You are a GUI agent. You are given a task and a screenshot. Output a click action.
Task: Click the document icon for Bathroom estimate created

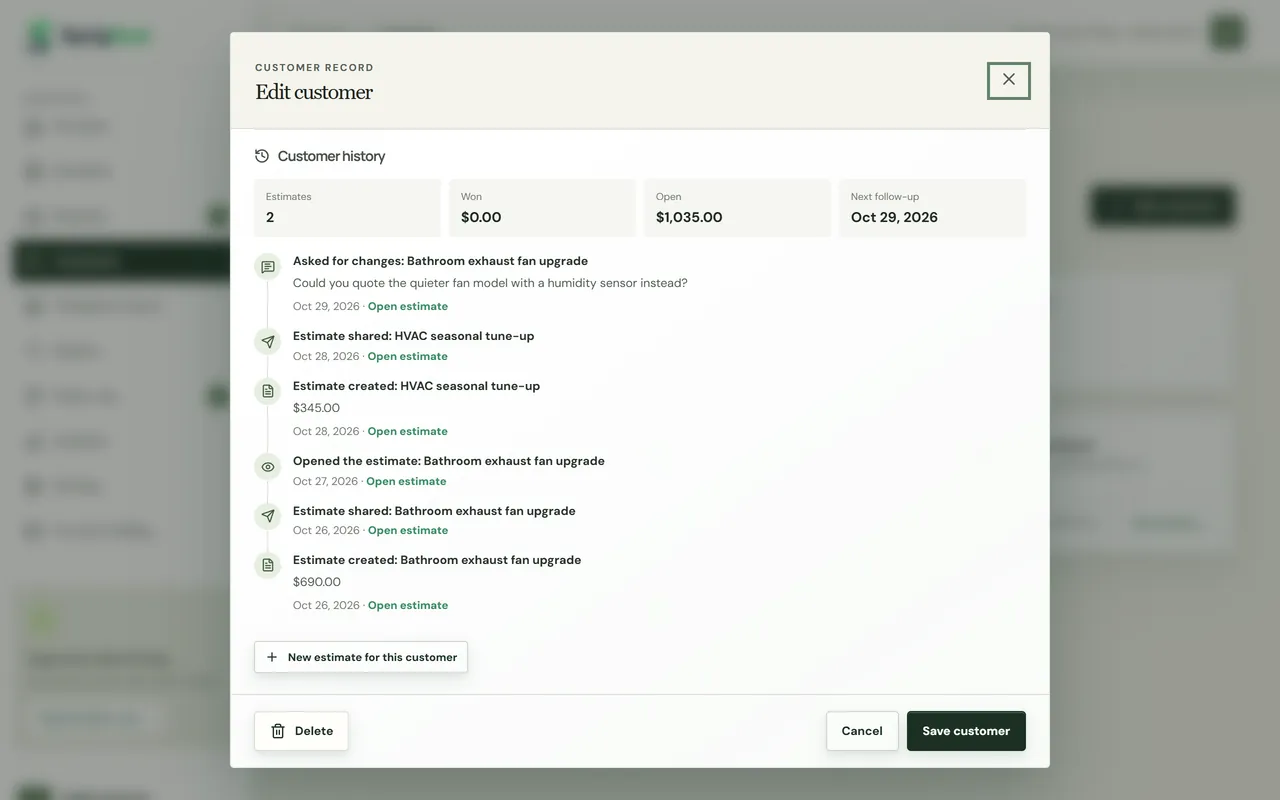pos(268,566)
